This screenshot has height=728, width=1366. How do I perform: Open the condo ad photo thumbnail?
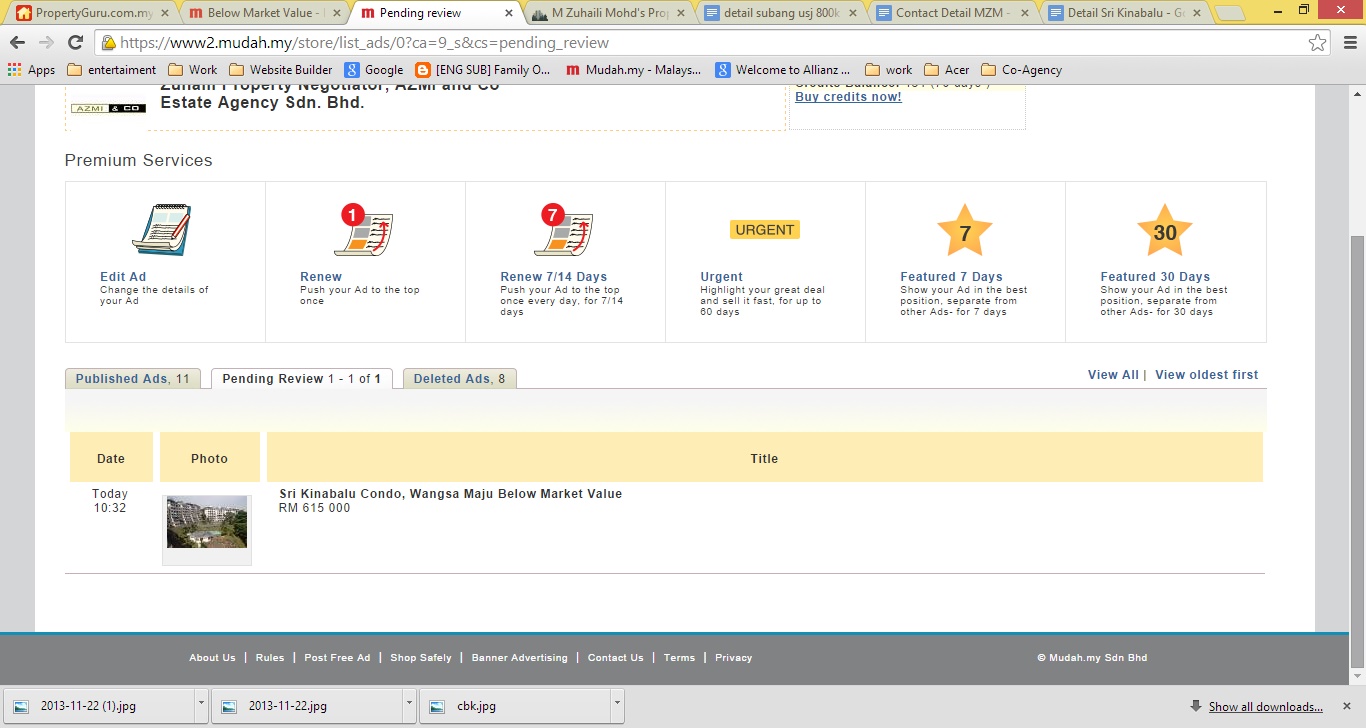coord(207,522)
